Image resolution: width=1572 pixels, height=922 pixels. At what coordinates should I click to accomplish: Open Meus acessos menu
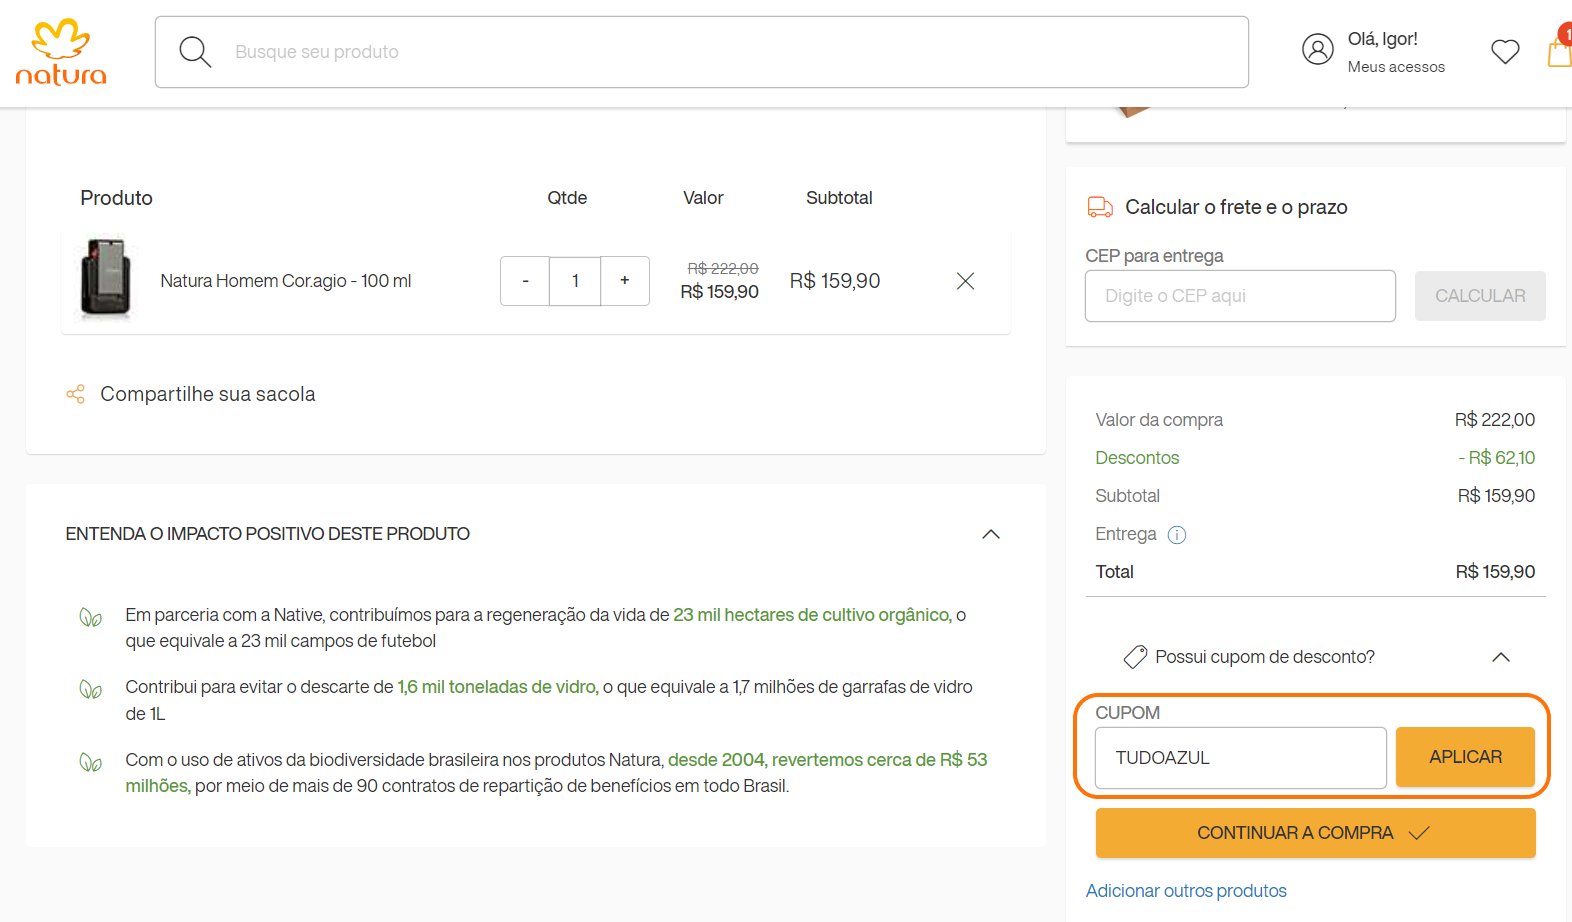[1396, 67]
